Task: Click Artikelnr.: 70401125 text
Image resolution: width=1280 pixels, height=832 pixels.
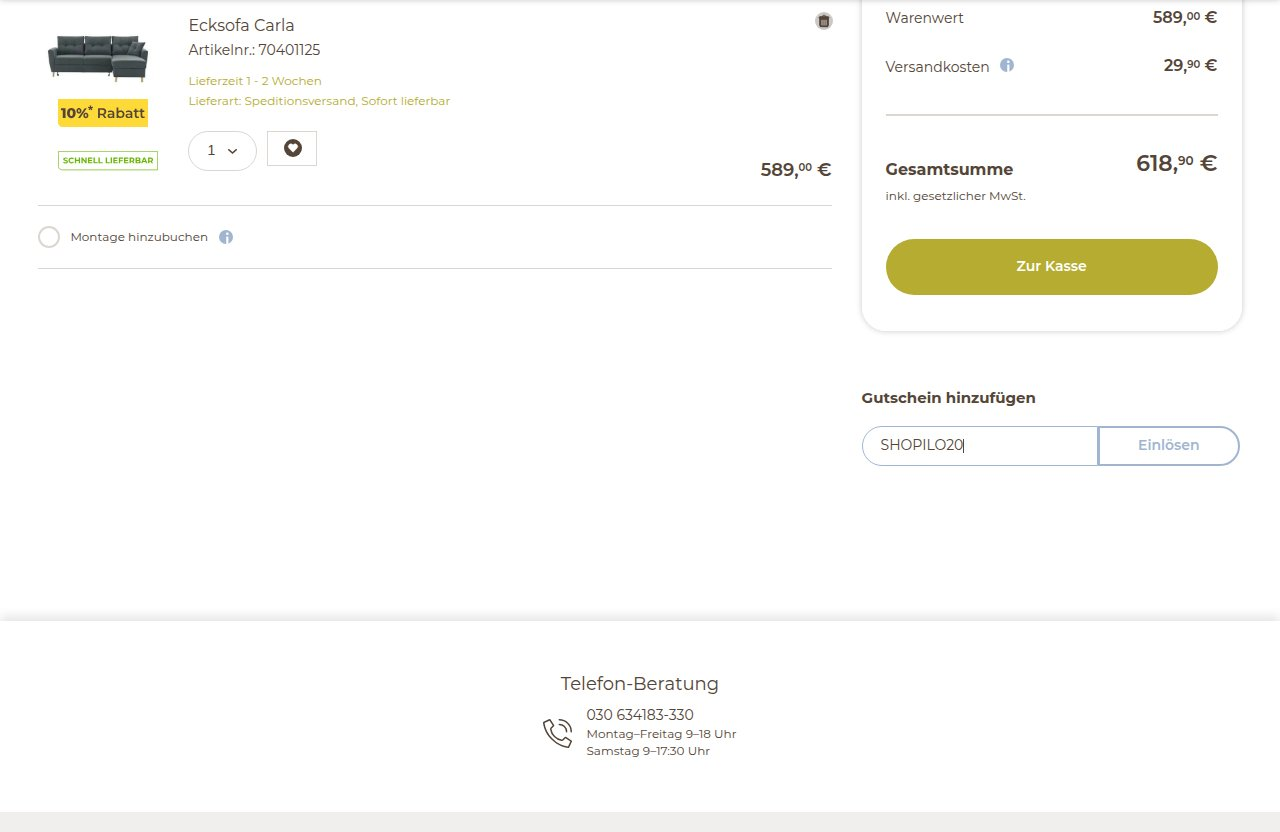Action: point(254,50)
